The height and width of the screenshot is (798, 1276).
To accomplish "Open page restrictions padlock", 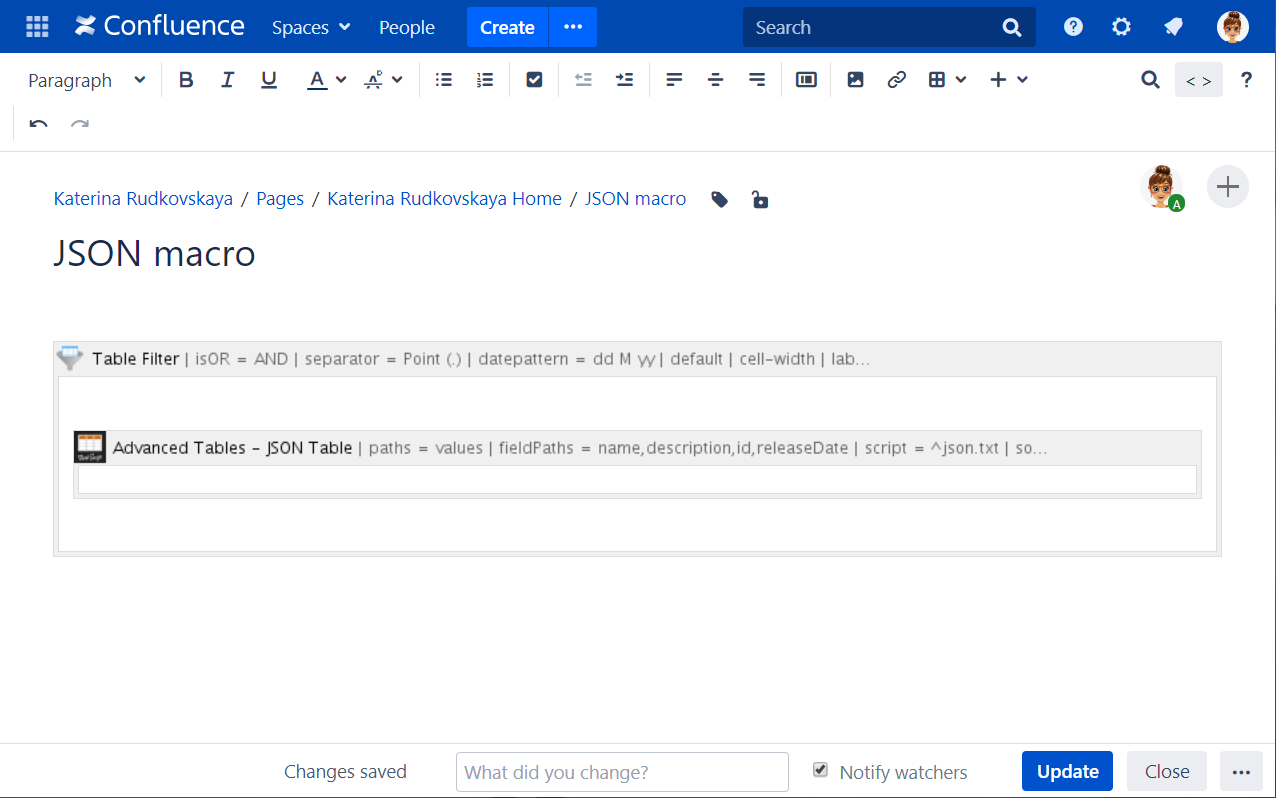I will click(761, 200).
